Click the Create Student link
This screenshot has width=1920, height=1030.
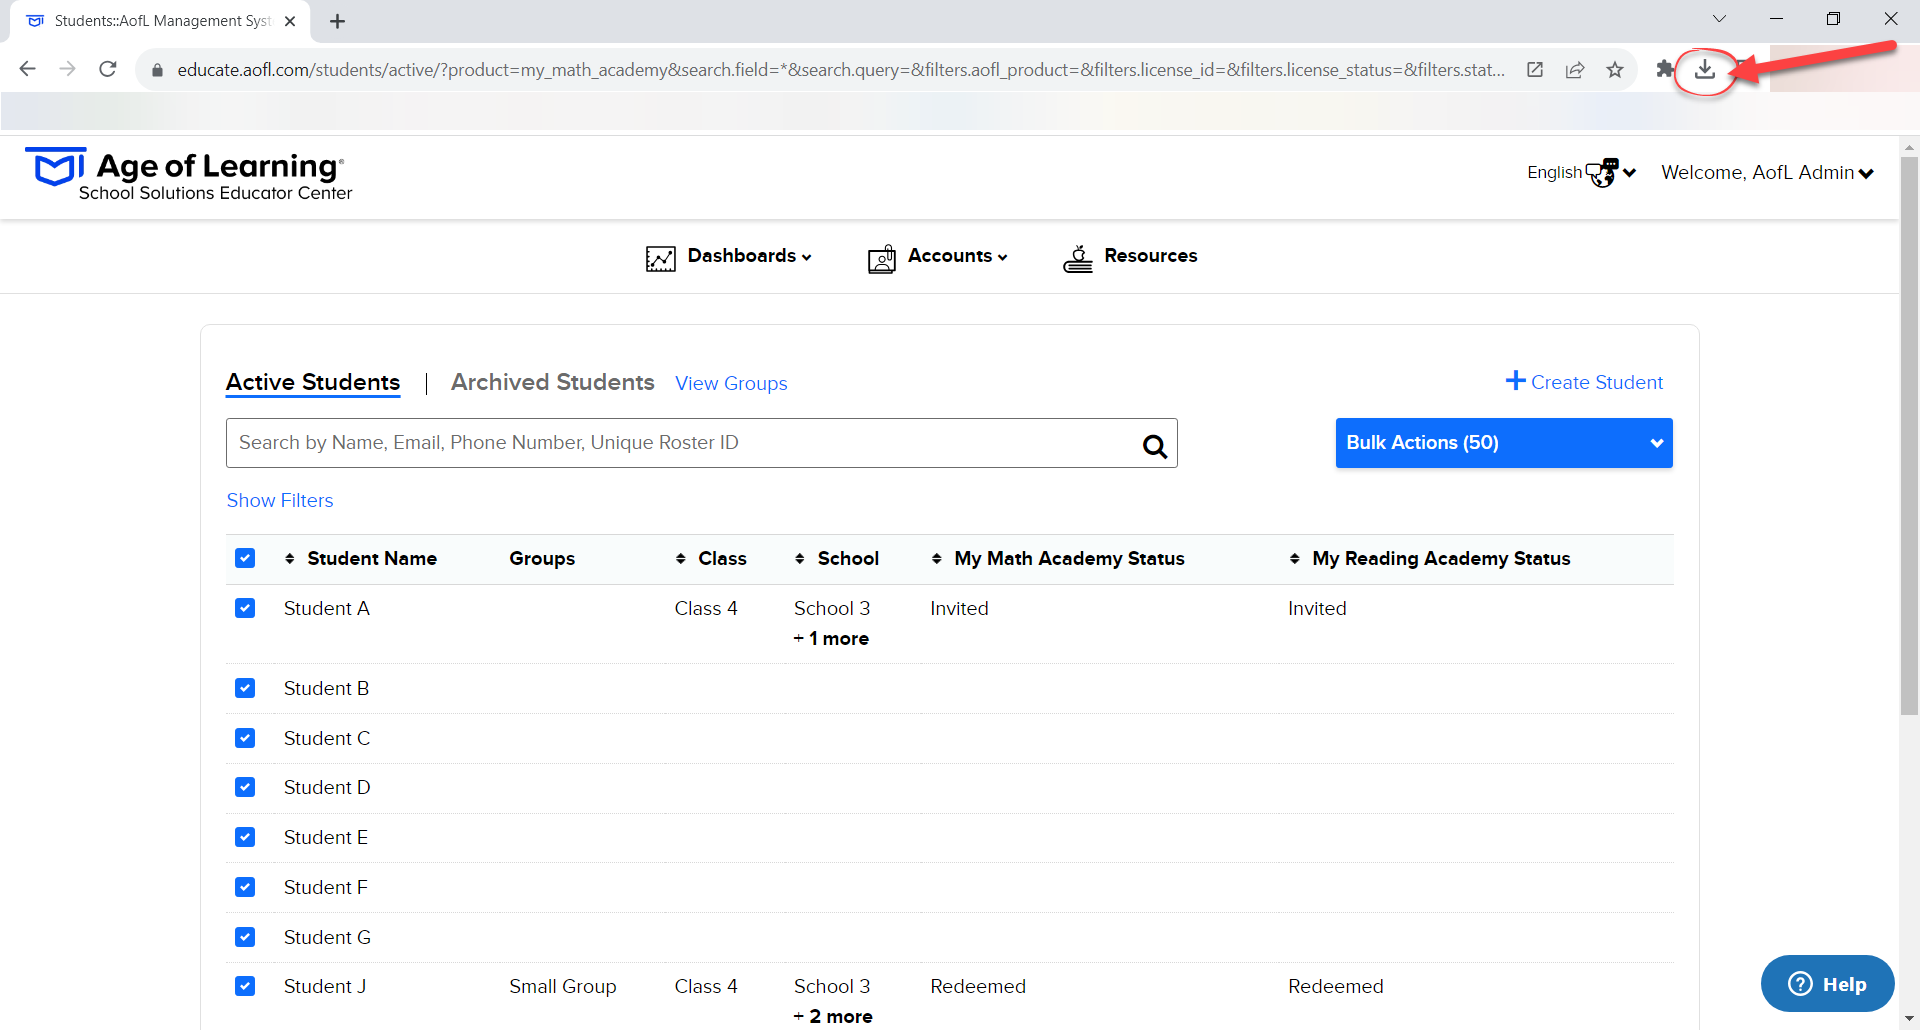(1597, 382)
